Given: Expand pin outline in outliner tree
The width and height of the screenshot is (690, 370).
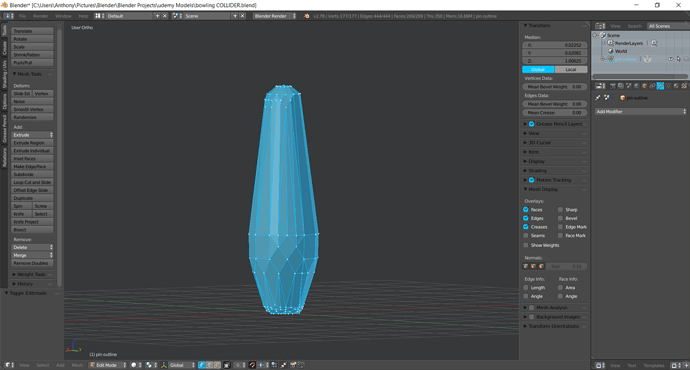Looking at the screenshot, I should point(602,59).
